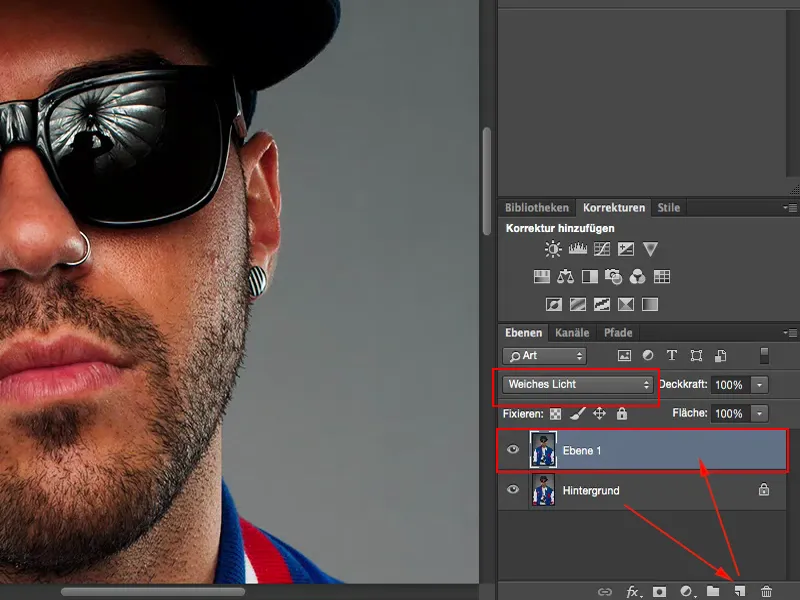Lock image pixels (Fixieren brush)
The image size is (800, 600).
tap(578, 413)
